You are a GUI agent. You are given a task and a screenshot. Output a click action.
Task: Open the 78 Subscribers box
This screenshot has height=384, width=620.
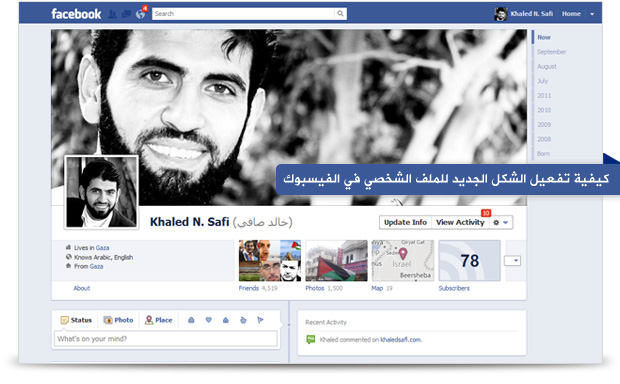click(x=469, y=261)
